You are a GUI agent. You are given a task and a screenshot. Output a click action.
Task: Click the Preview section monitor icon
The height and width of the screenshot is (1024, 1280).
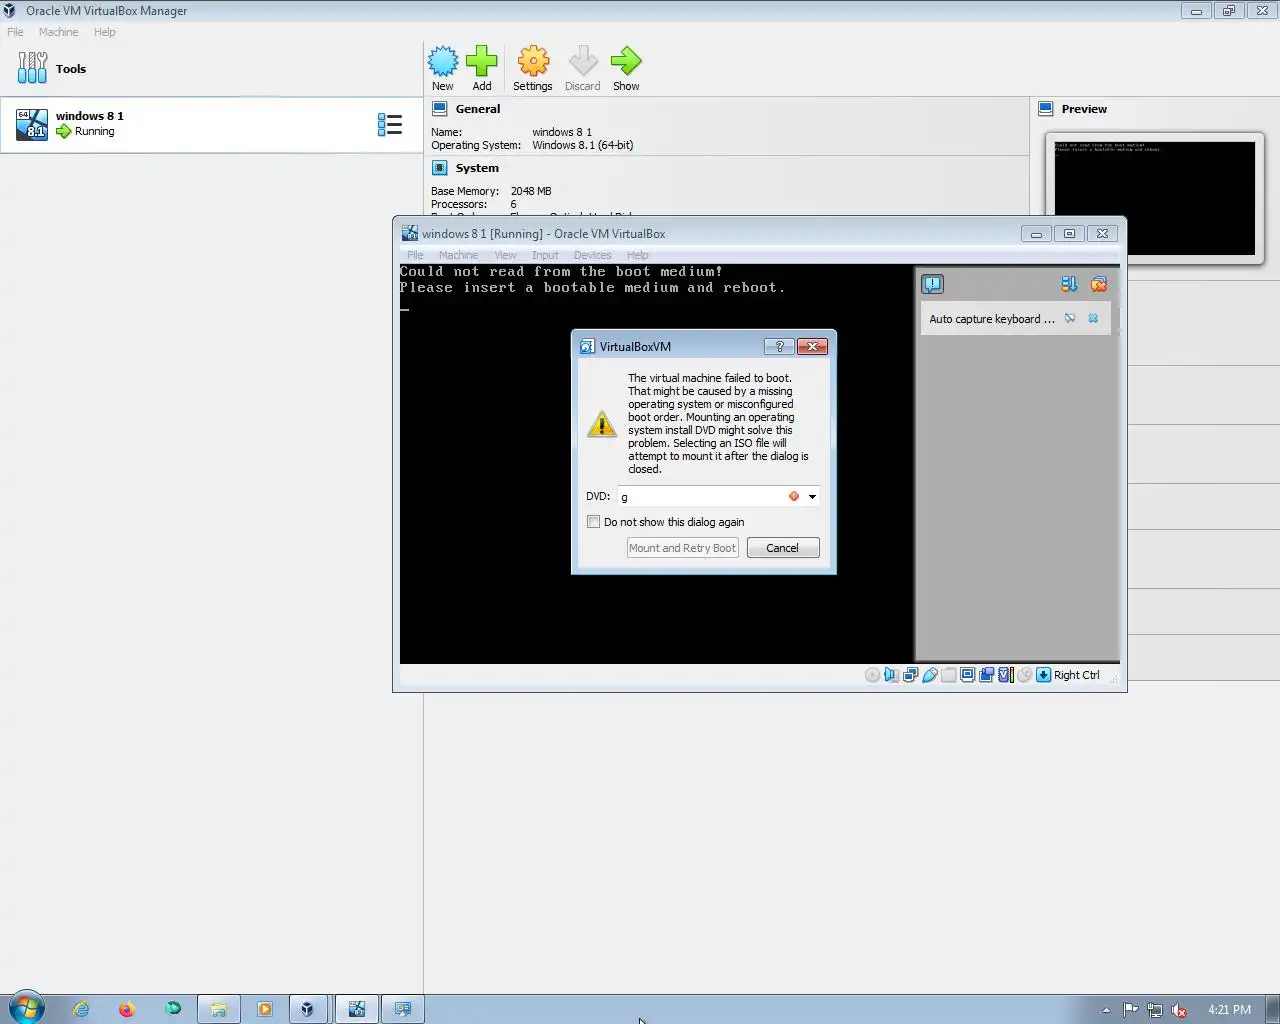1046,109
